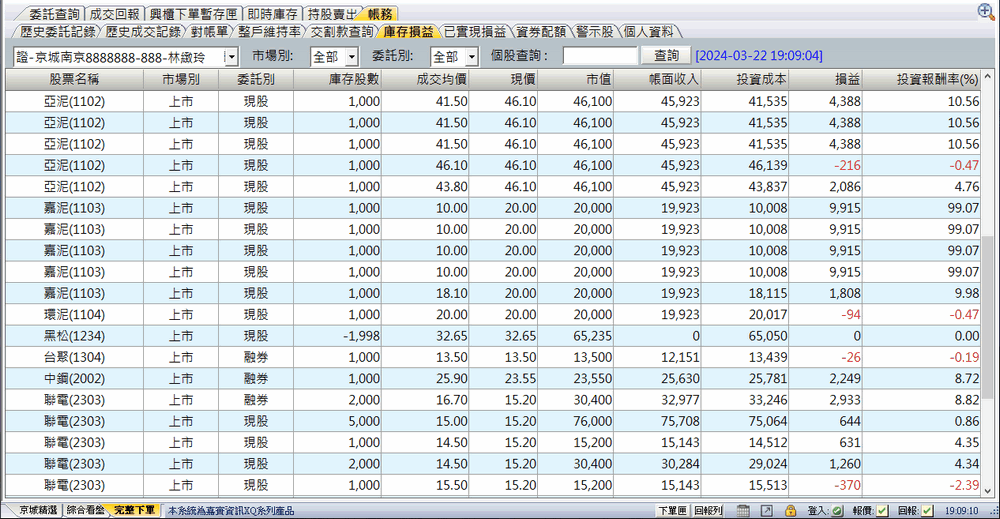This screenshot has height=519, width=1000.
Task: Click the 查詢 button
Action: 666,56
